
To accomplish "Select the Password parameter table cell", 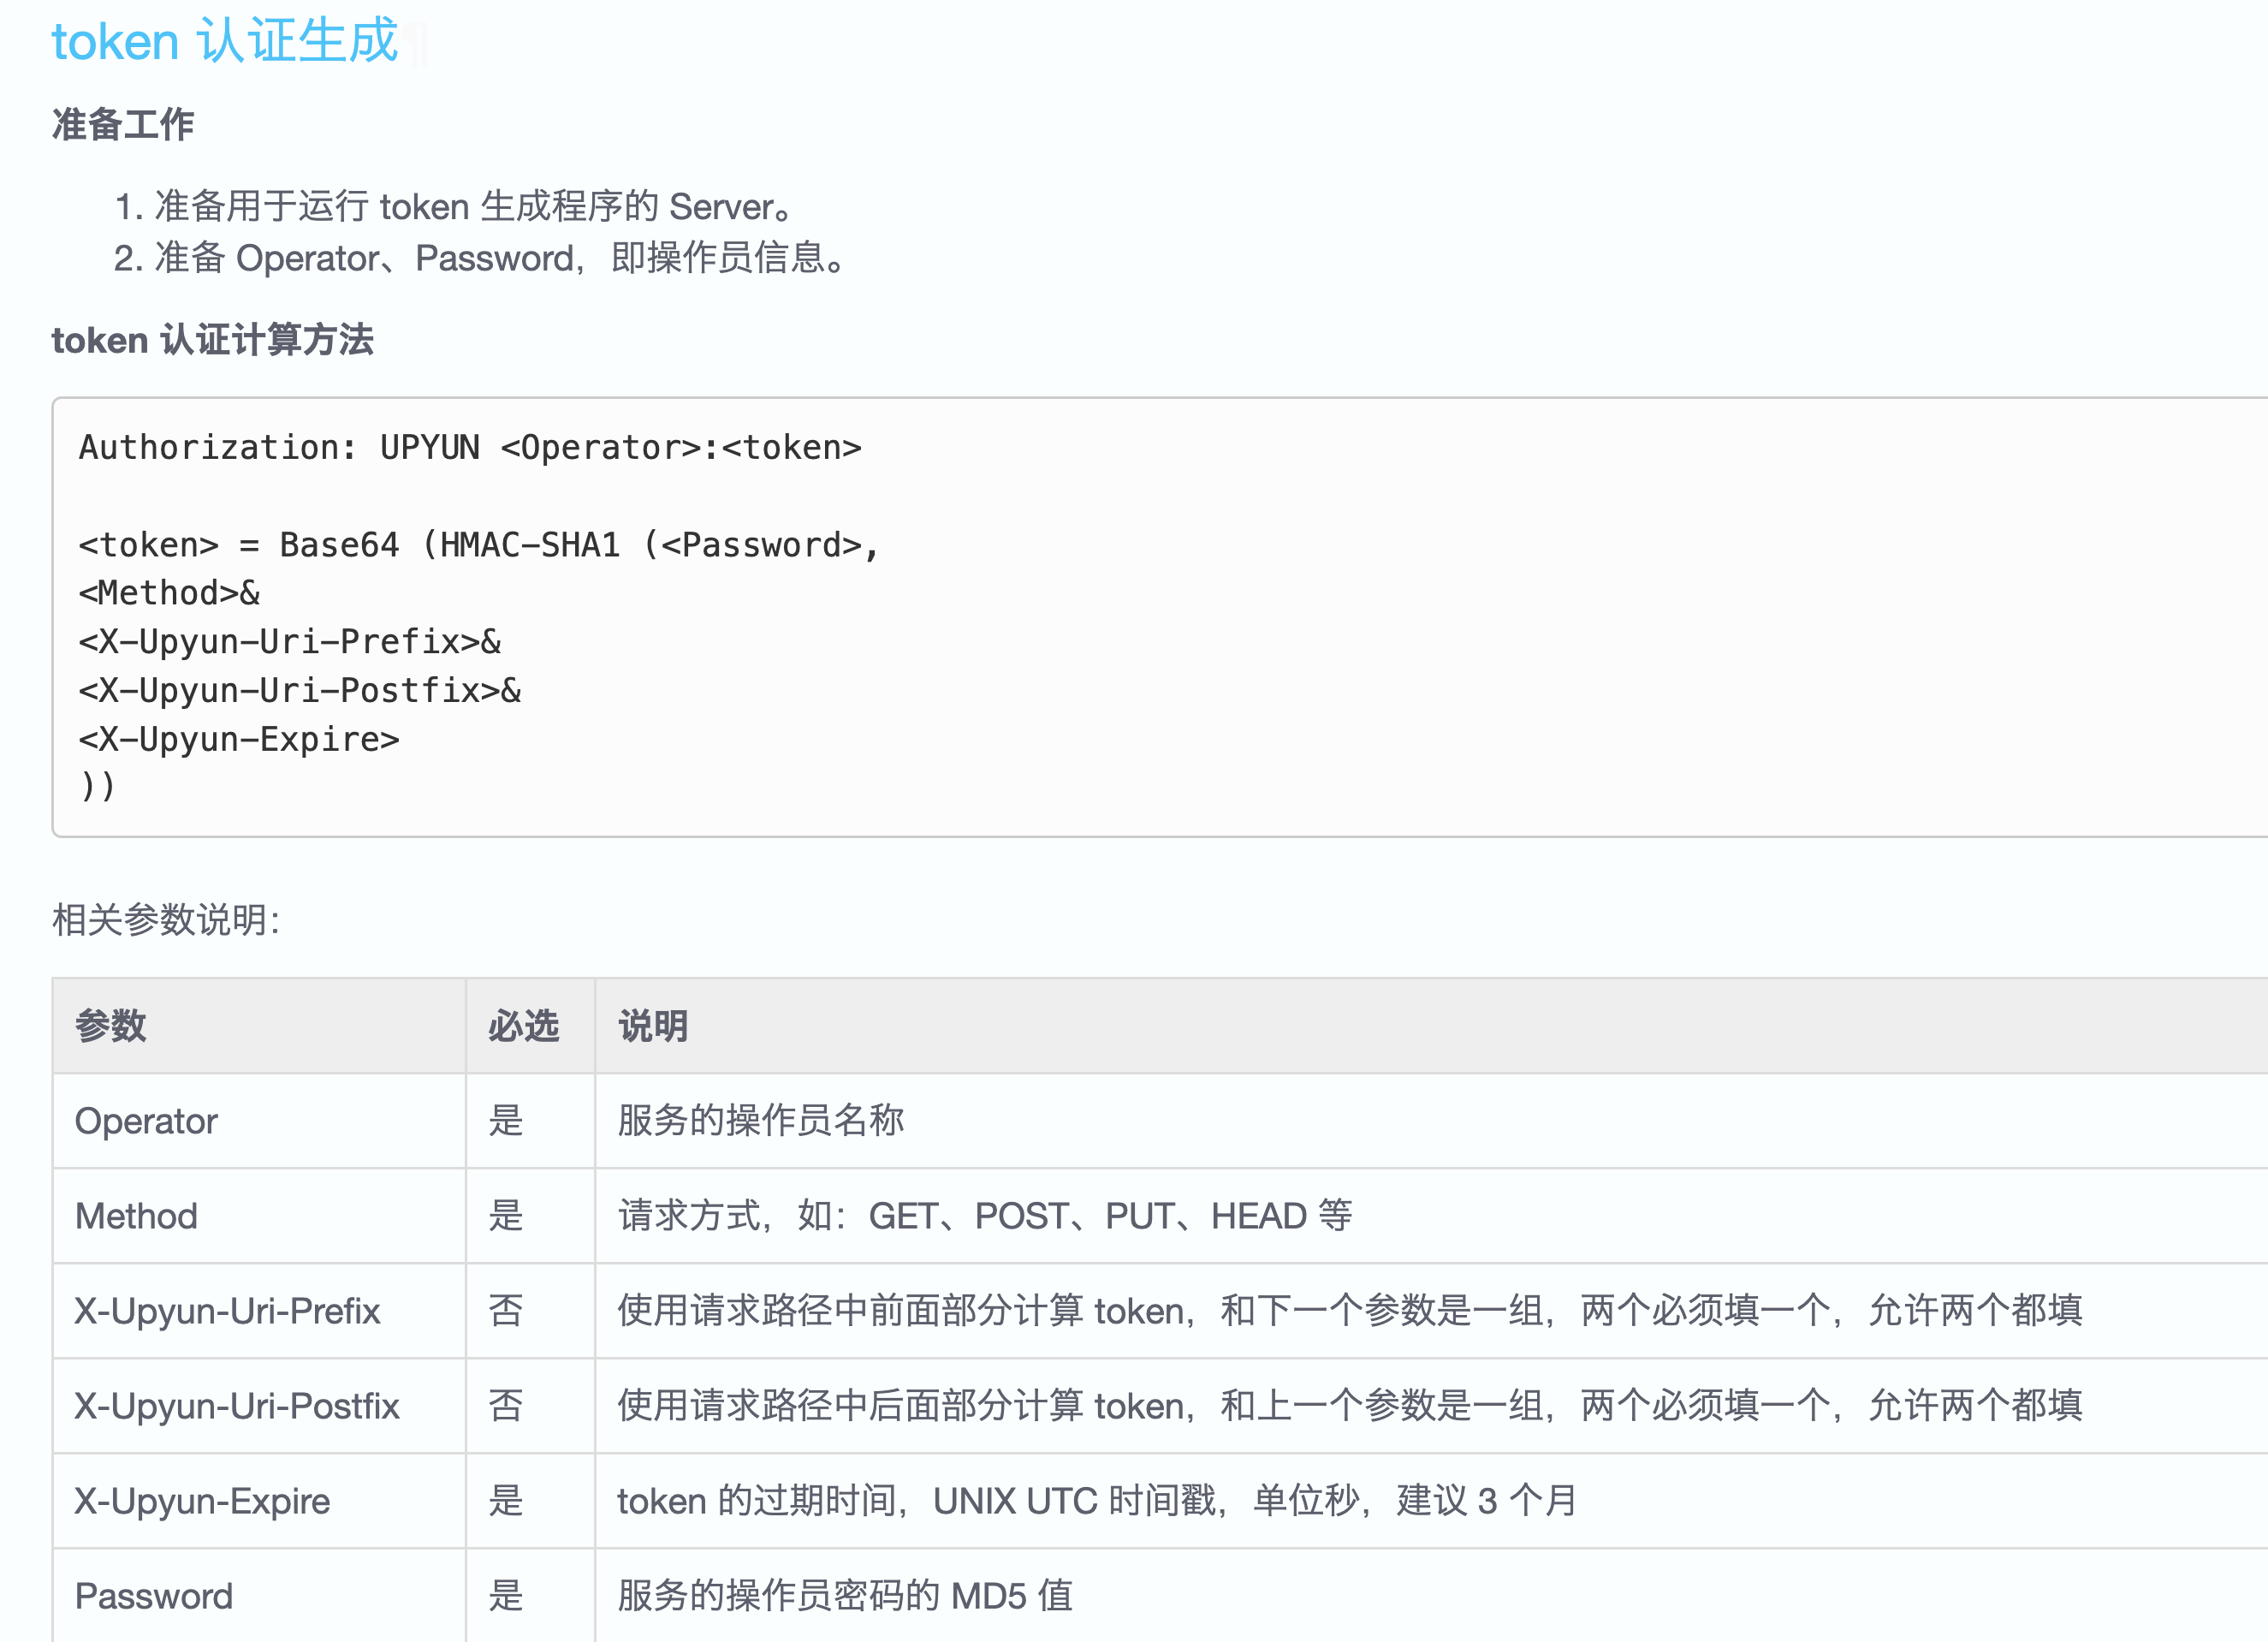I will pos(154,1596).
